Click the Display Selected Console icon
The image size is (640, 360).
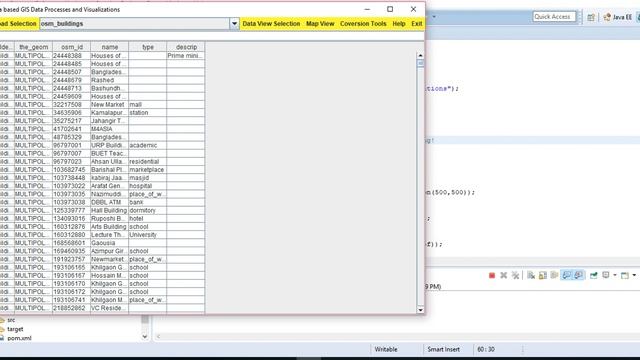point(606,276)
